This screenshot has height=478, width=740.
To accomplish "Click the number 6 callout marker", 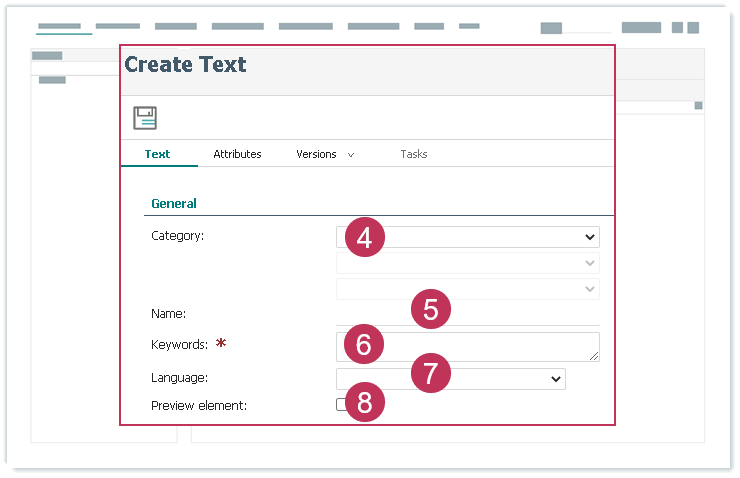I will point(364,344).
